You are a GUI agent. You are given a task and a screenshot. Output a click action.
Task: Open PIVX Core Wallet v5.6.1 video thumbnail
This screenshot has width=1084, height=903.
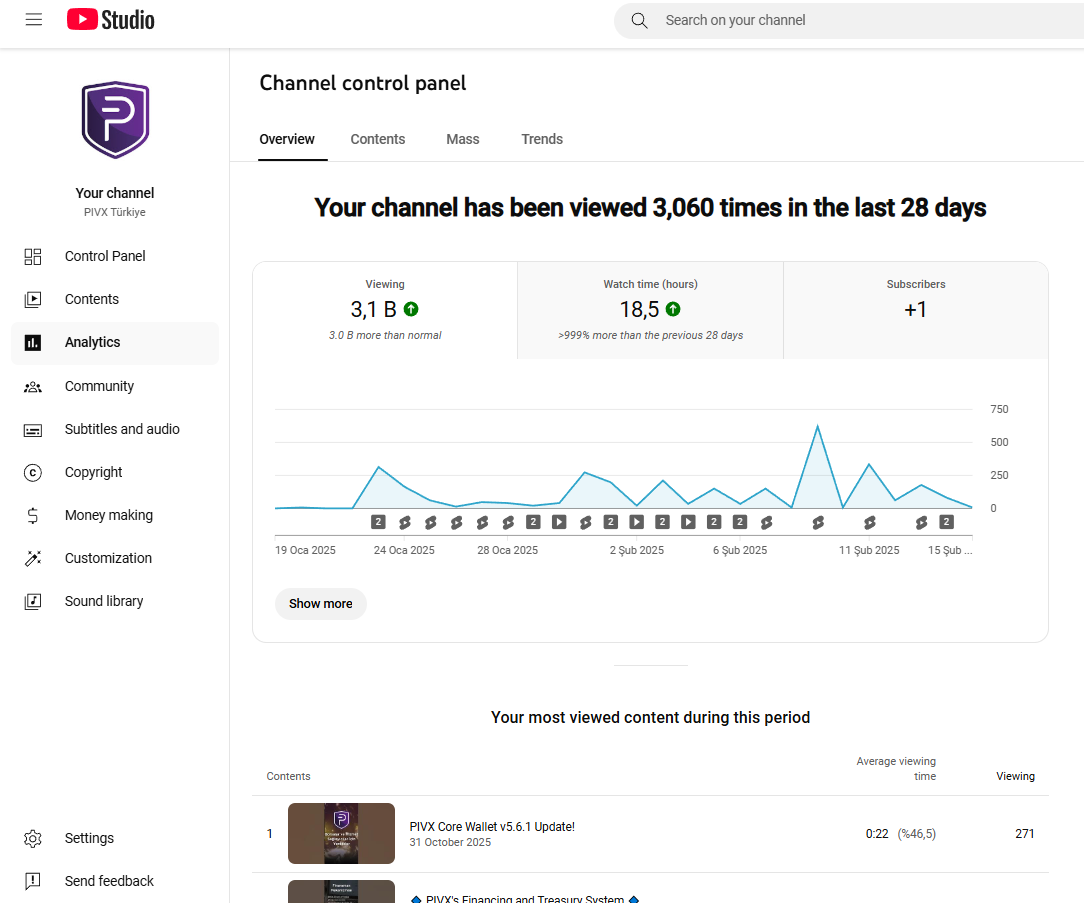342,833
